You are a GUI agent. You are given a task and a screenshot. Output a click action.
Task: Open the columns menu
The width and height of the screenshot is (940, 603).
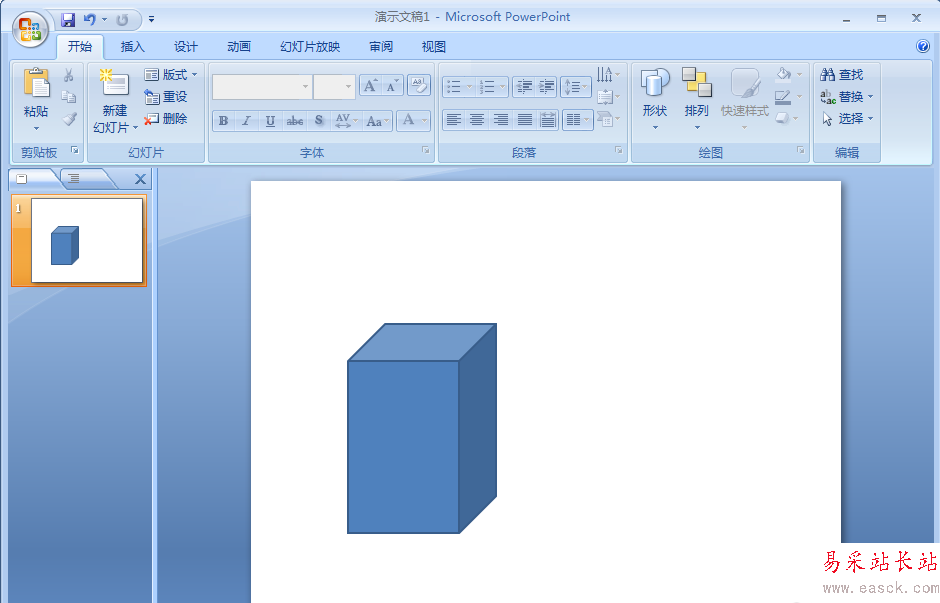coord(577,120)
